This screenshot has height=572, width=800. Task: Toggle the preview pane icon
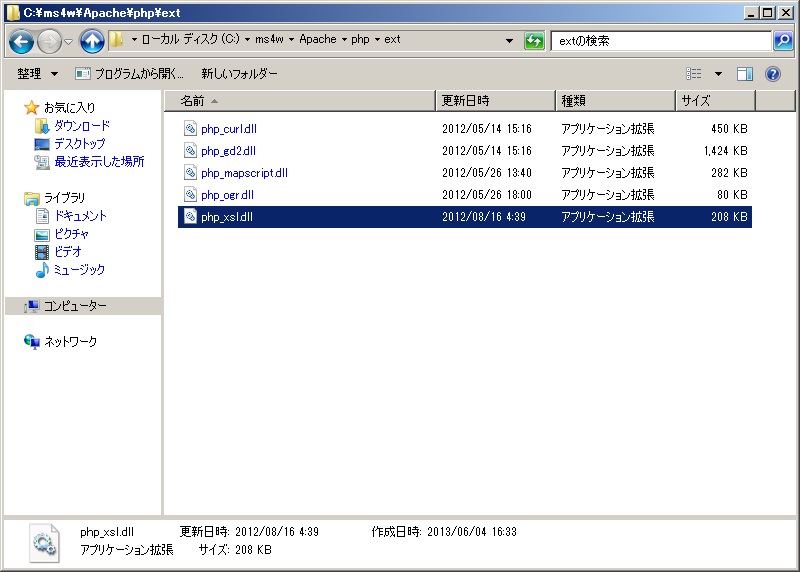coord(745,74)
